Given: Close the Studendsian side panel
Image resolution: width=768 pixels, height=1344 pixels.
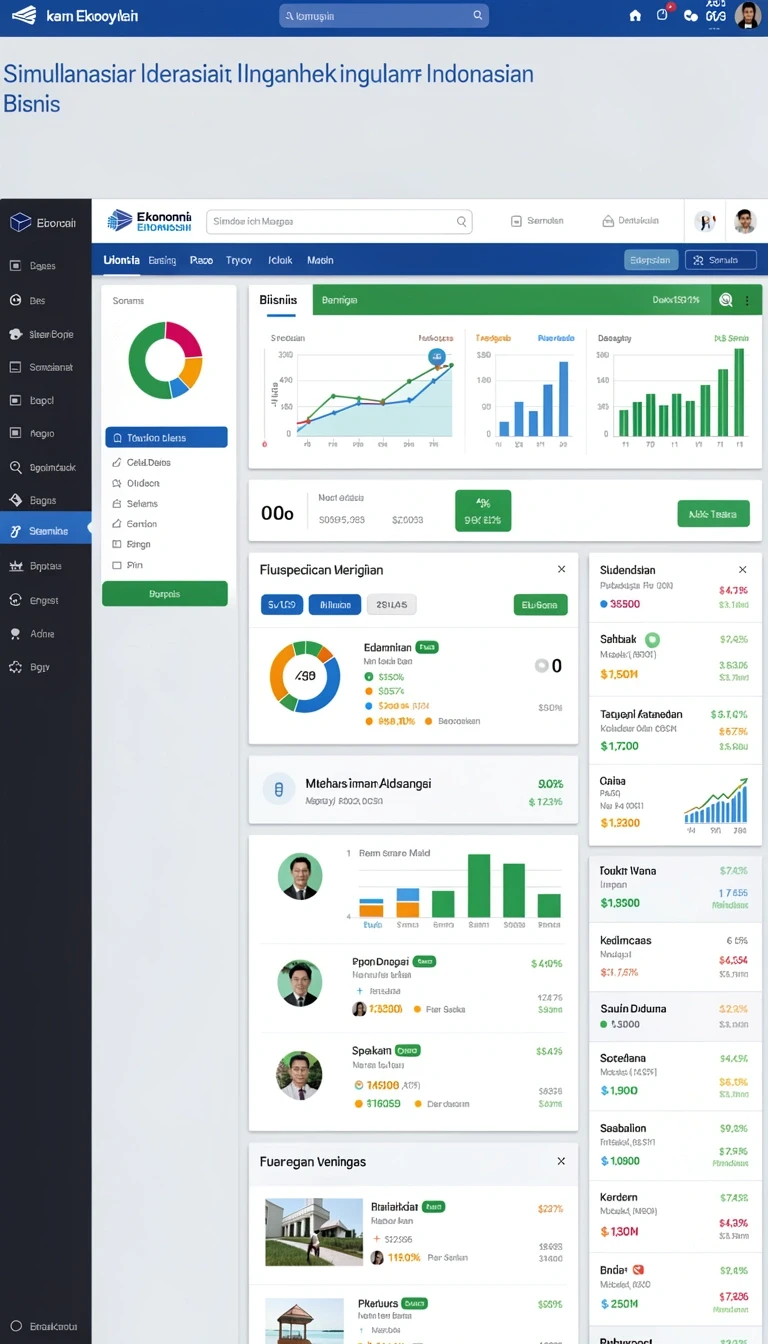Looking at the screenshot, I should click(742, 569).
